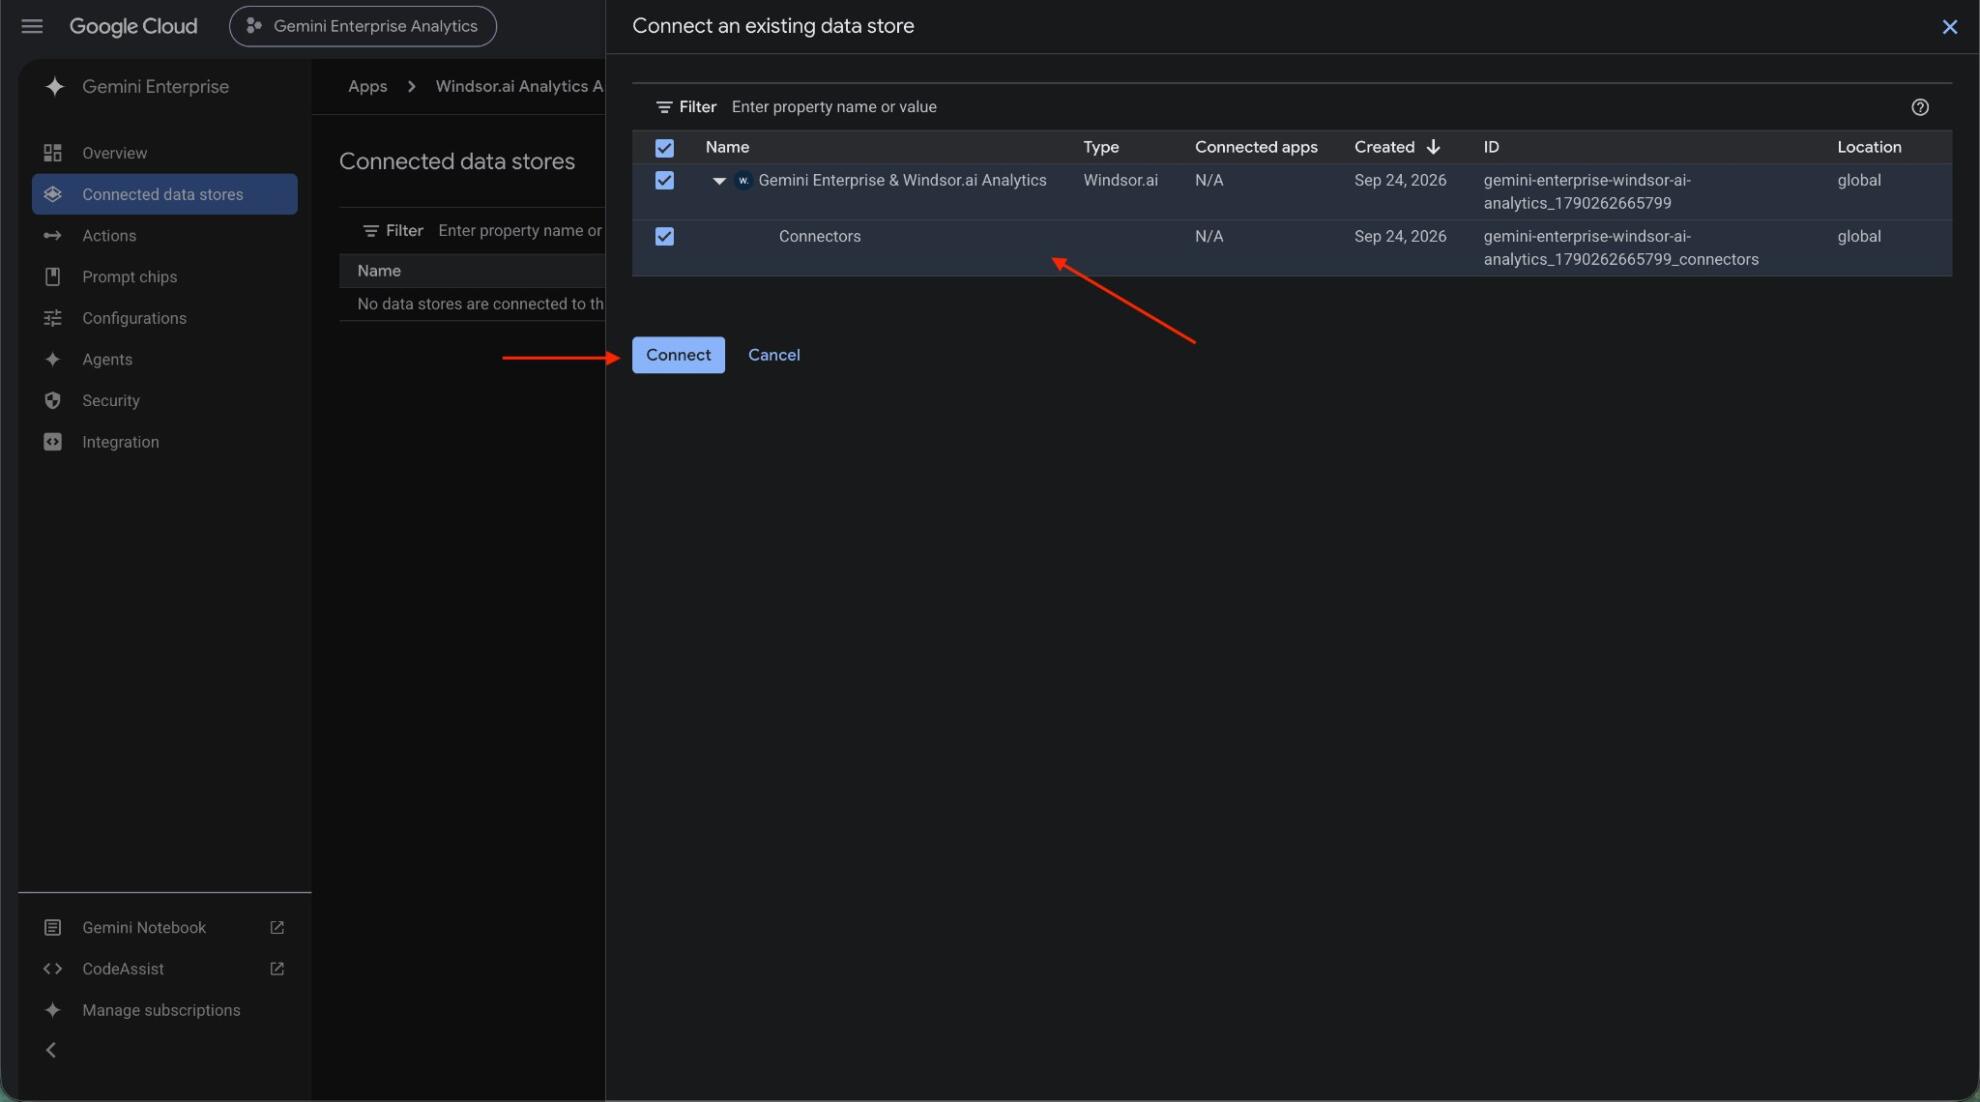Image resolution: width=1980 pixels, height=1102 pixels.
Task: Open the Apps breadcrumb link
Action: click(367, 86)
